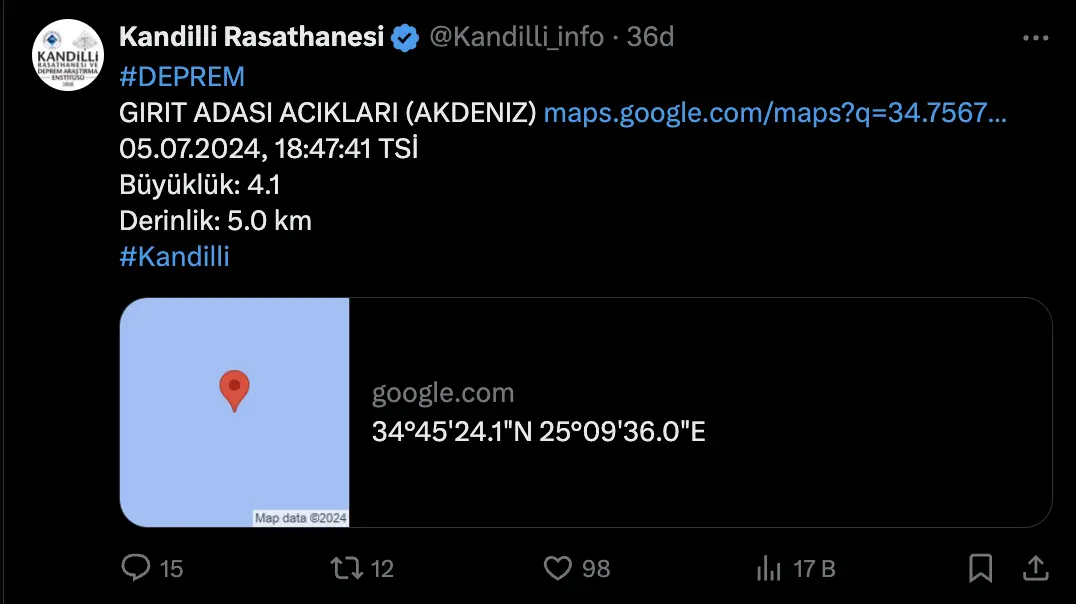This screenshot has width=1076, height=604.
Task: Open the #Kandilli hashtag
Action: (x=174, y=256)
